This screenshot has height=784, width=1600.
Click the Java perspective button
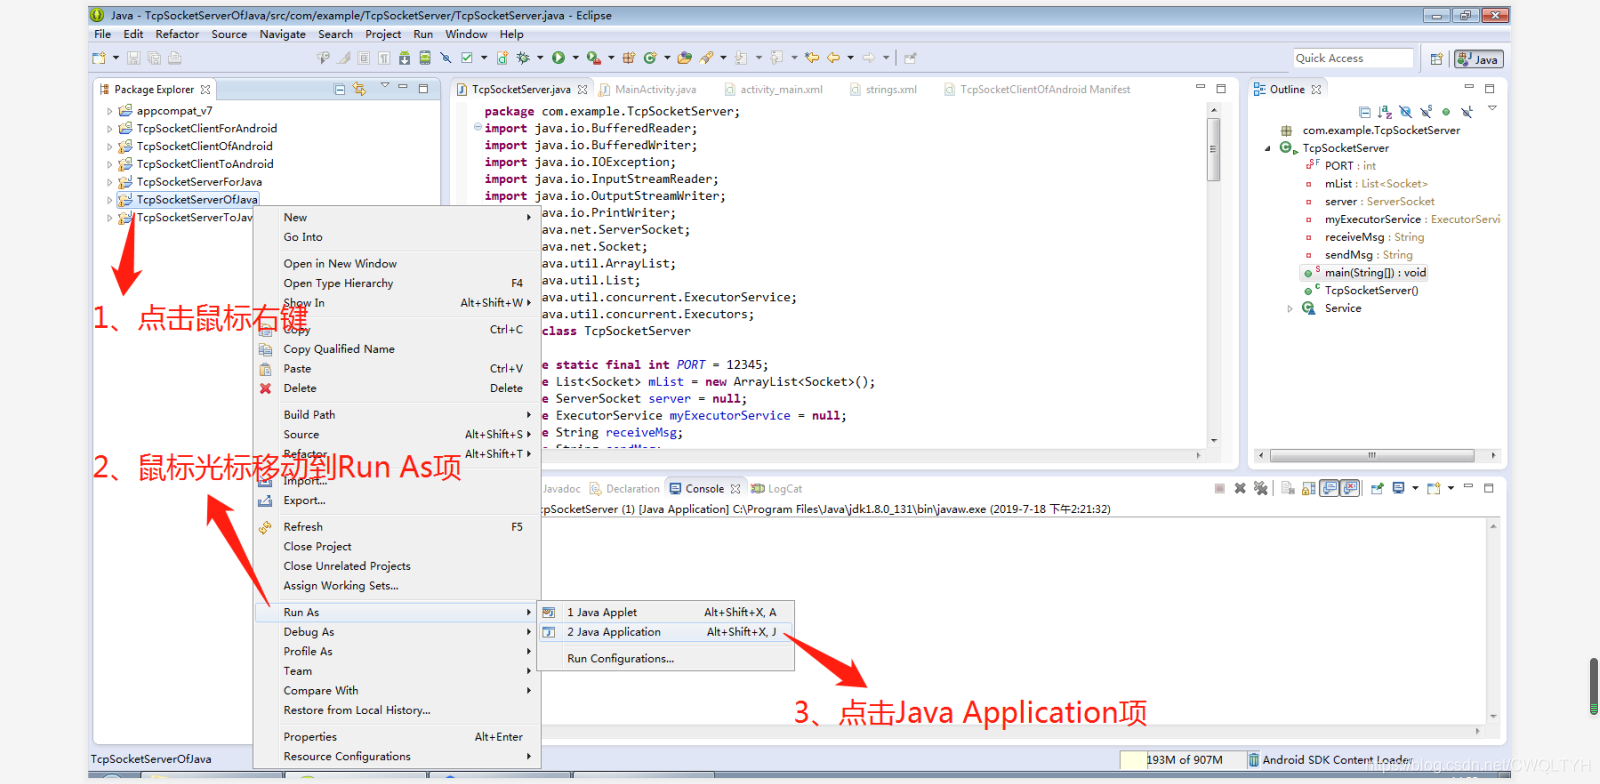[x=1479, y=59]
